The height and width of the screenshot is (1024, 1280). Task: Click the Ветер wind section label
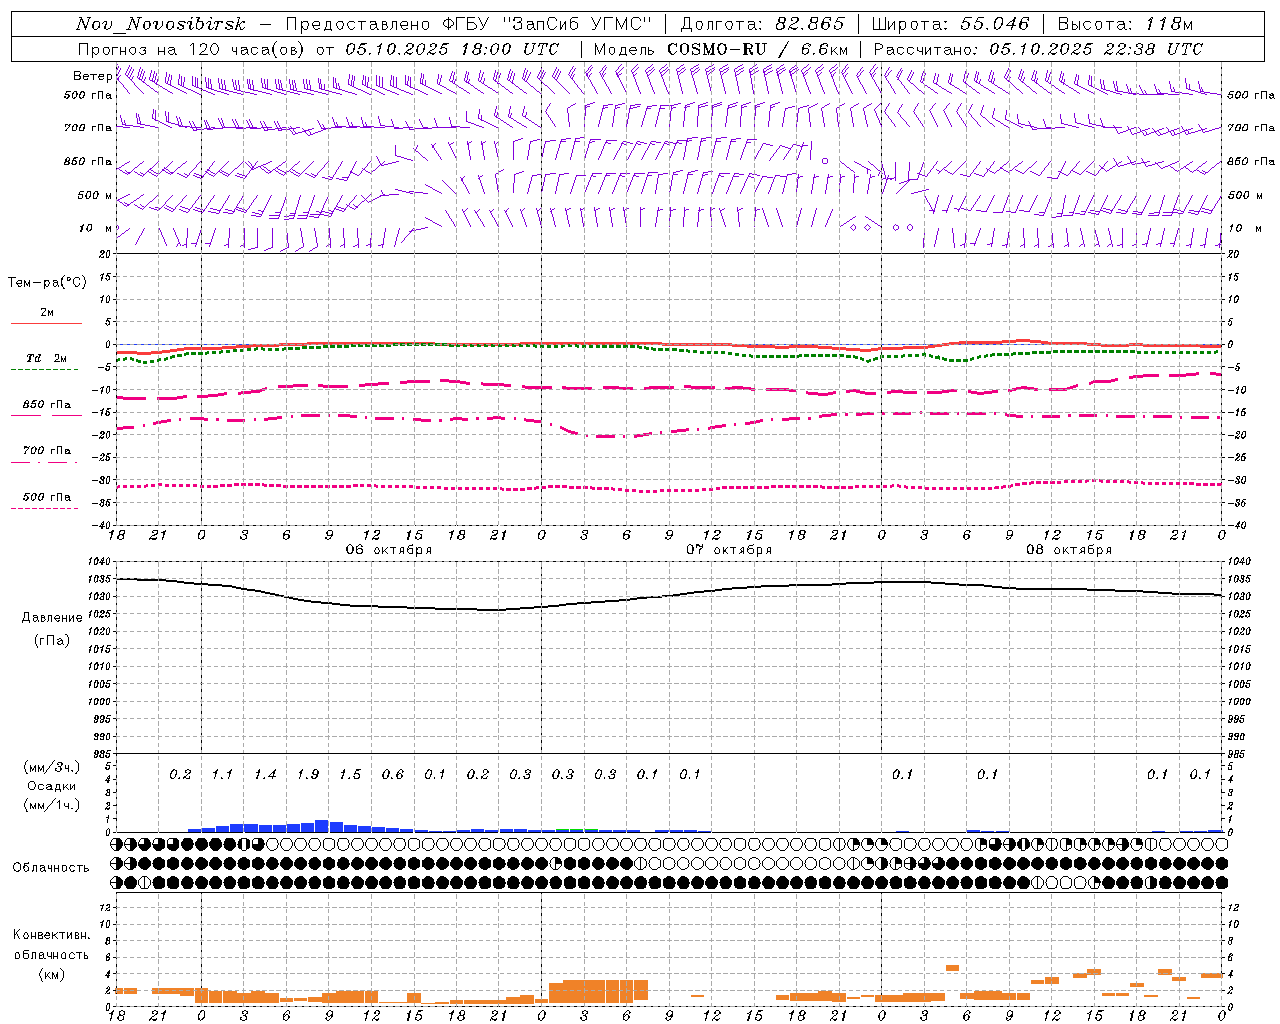click(x=92, y=76)
